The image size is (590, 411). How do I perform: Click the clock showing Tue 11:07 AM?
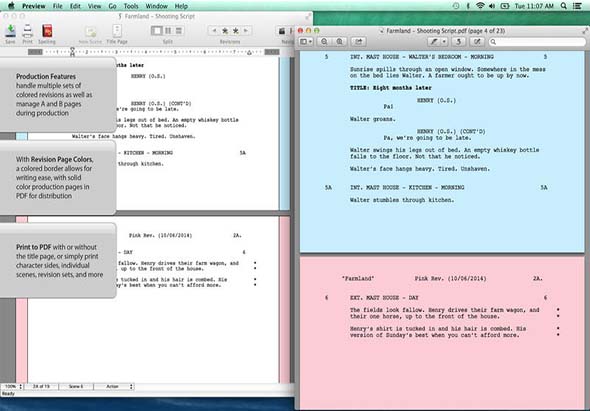(x=534, y=6)
